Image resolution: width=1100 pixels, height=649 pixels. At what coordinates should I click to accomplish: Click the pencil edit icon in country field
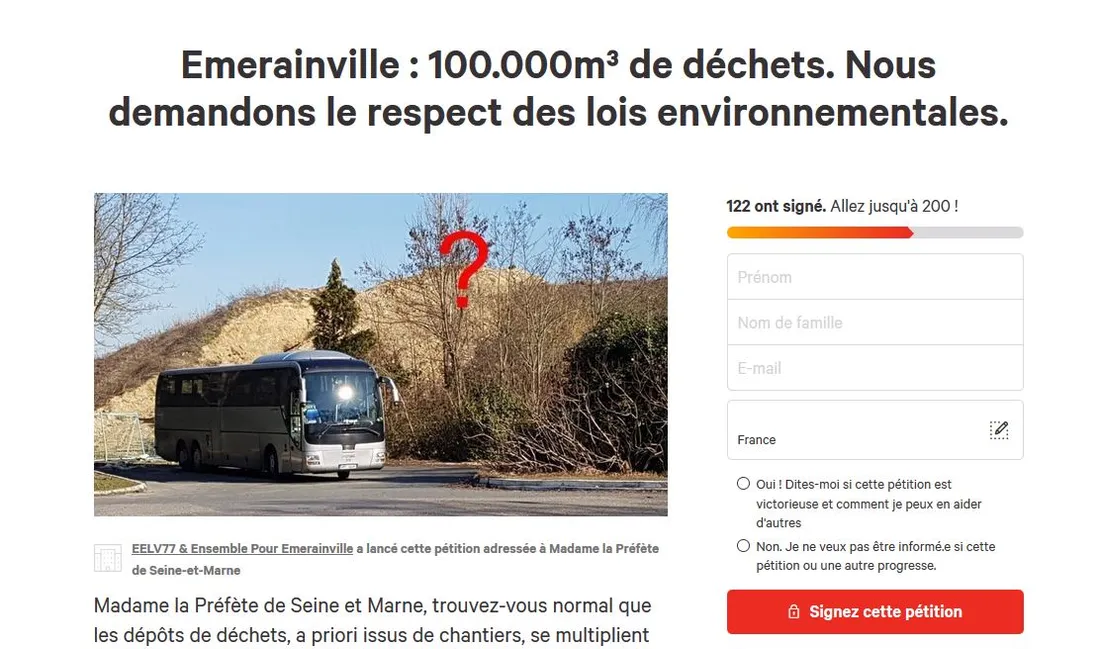pos(998,430)
